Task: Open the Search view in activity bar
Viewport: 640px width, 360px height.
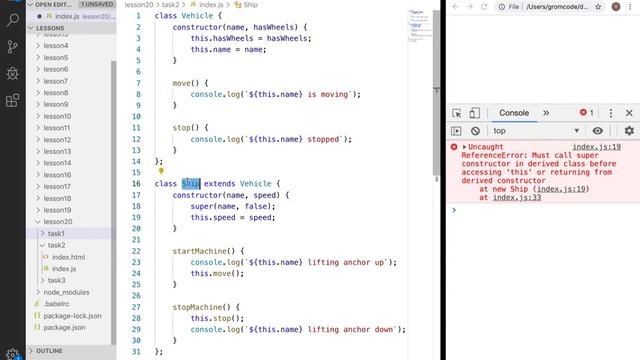Action: pos(13,20)
